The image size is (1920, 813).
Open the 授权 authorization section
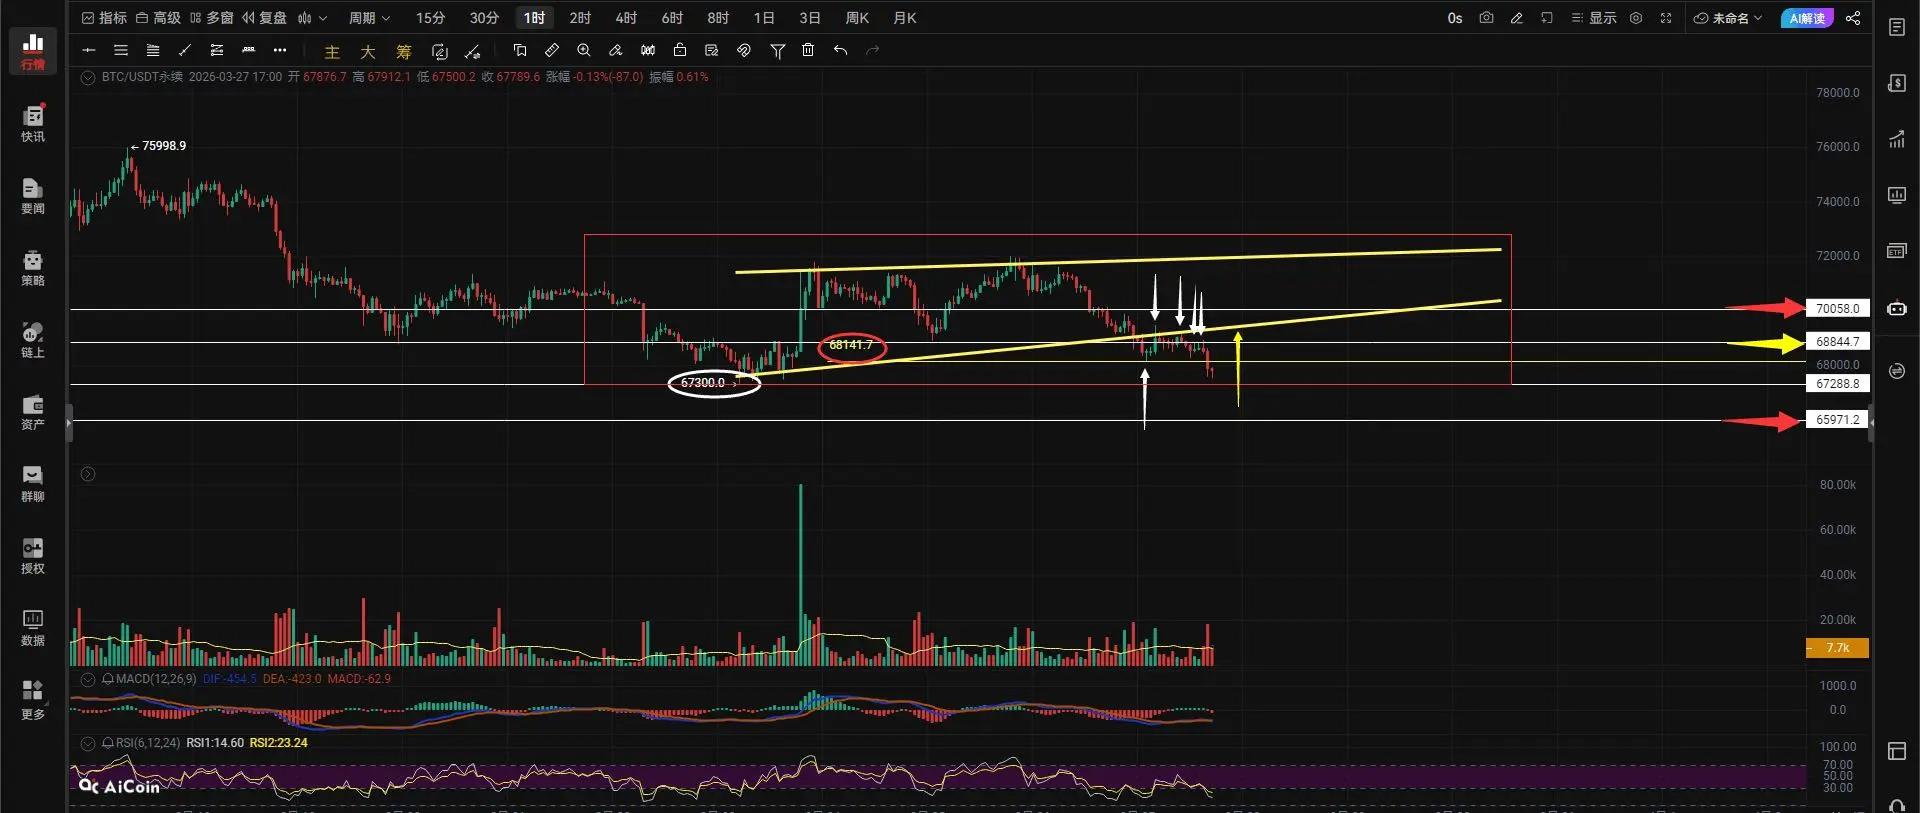(x=33, y=555)
